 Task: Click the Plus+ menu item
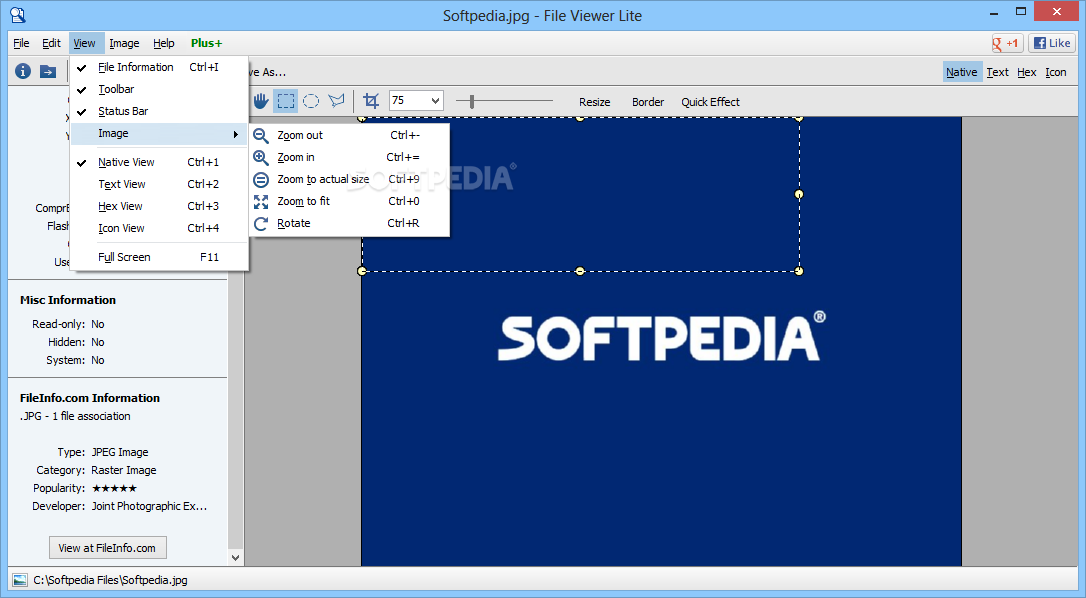pyautogui.click(x=206, y=43)
